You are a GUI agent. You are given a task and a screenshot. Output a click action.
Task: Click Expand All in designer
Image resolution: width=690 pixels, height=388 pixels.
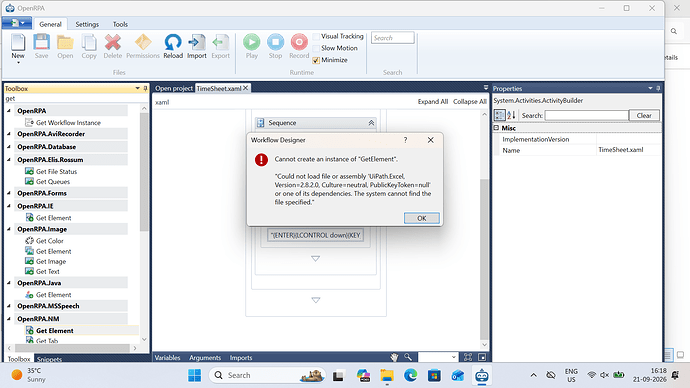tap(433, 102)
